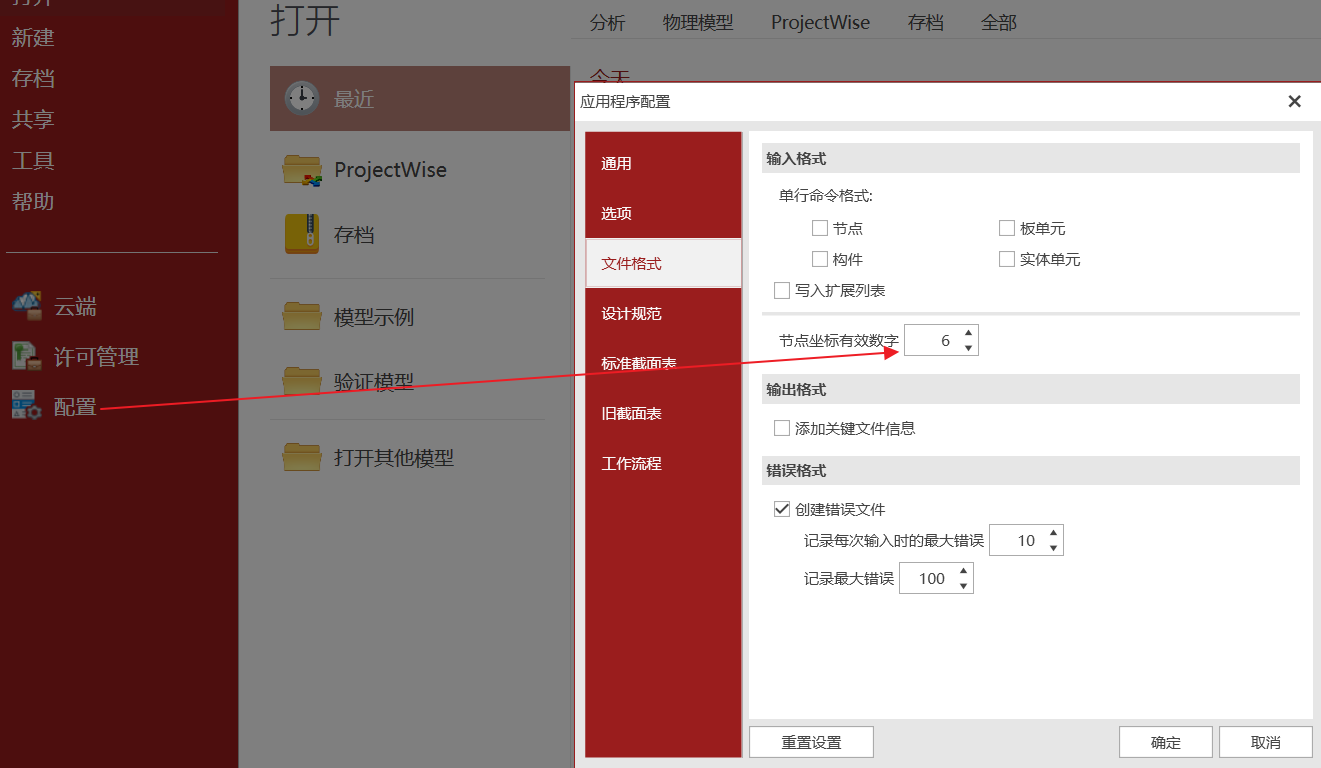Screen dimensions: 1321x768
Task: Open 许可管理 in the left sidebar
Action: point(96,357)
